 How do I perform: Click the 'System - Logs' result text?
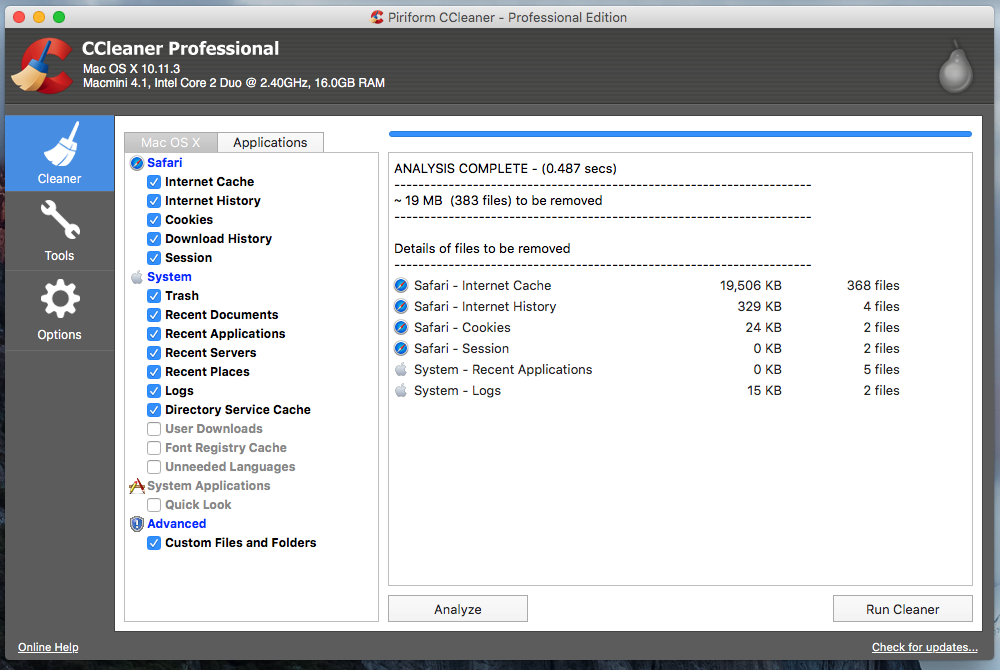[x=457, y=391]
